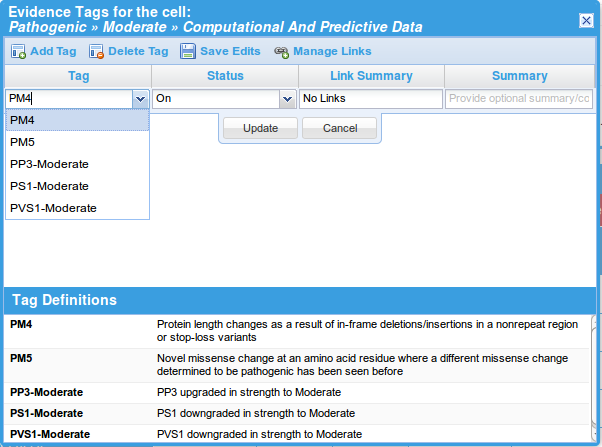Click the Add Tag icon
Viewport: 602px width, 447px height.
point(19,51)
